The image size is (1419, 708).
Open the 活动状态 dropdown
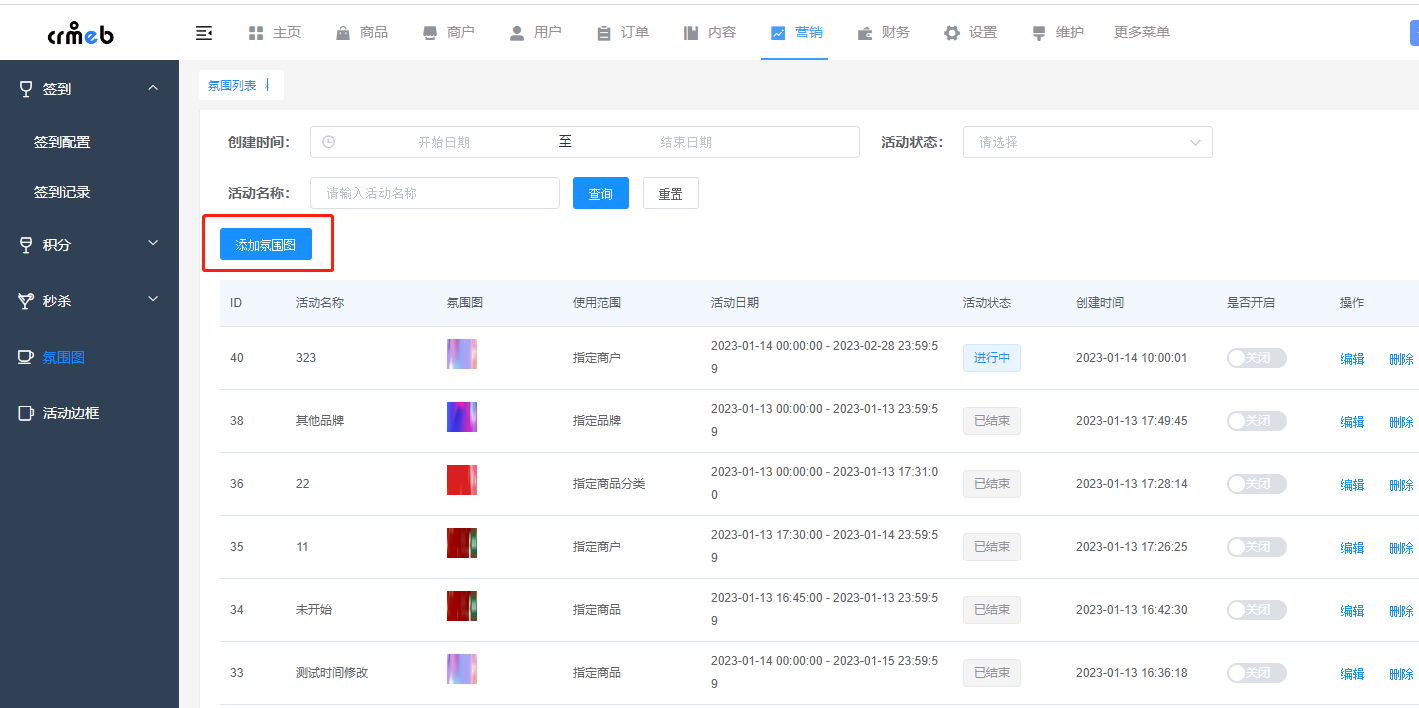tap(1087, 142)
